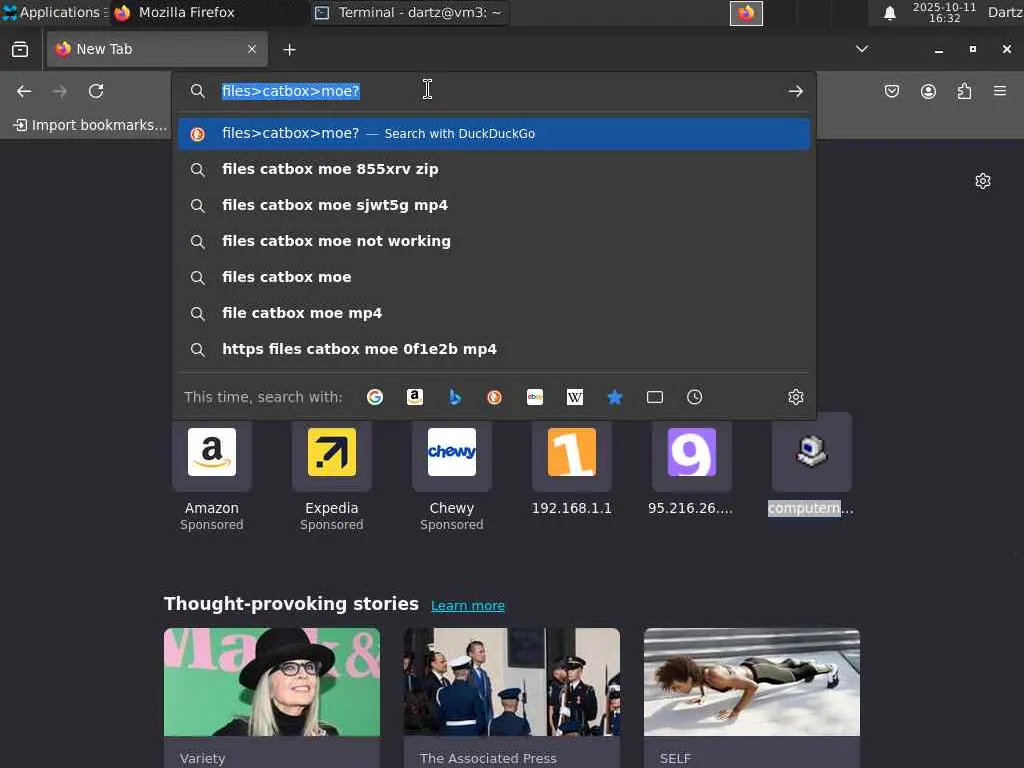Click the 'Learn more' link
1024x768 pixels.
pos(468,605)
